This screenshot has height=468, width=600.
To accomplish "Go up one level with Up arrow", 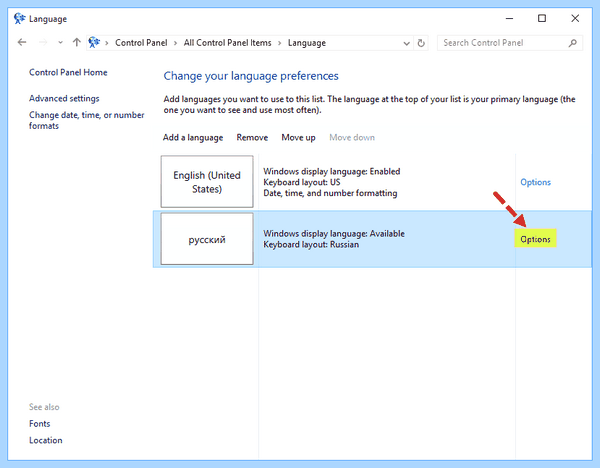I will 77,42.
